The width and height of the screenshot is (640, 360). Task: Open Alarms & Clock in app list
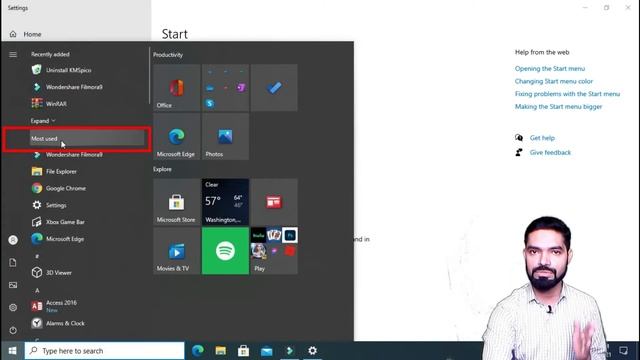click(87, 323)
